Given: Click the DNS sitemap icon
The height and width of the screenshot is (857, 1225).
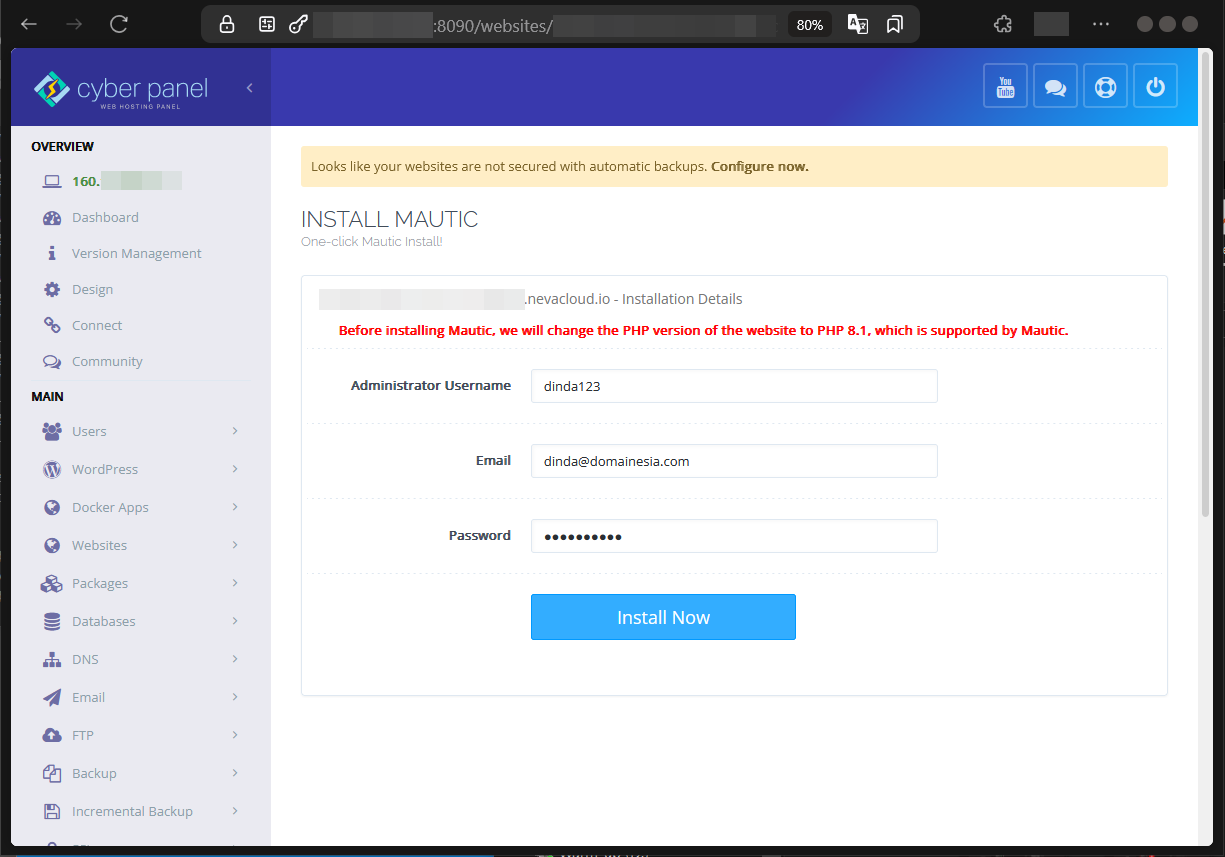Looking at the screenshot, I should 52,660.
